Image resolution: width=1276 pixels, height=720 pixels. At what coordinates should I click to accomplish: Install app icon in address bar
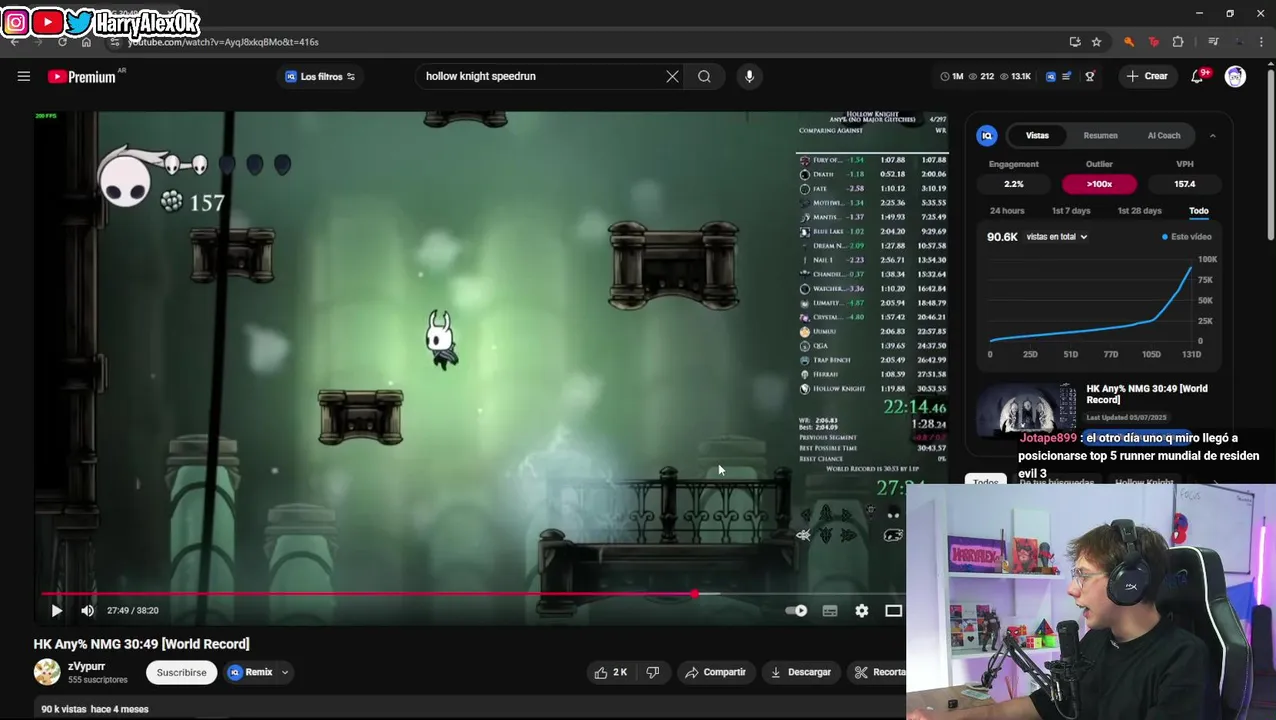[1075, 42]
